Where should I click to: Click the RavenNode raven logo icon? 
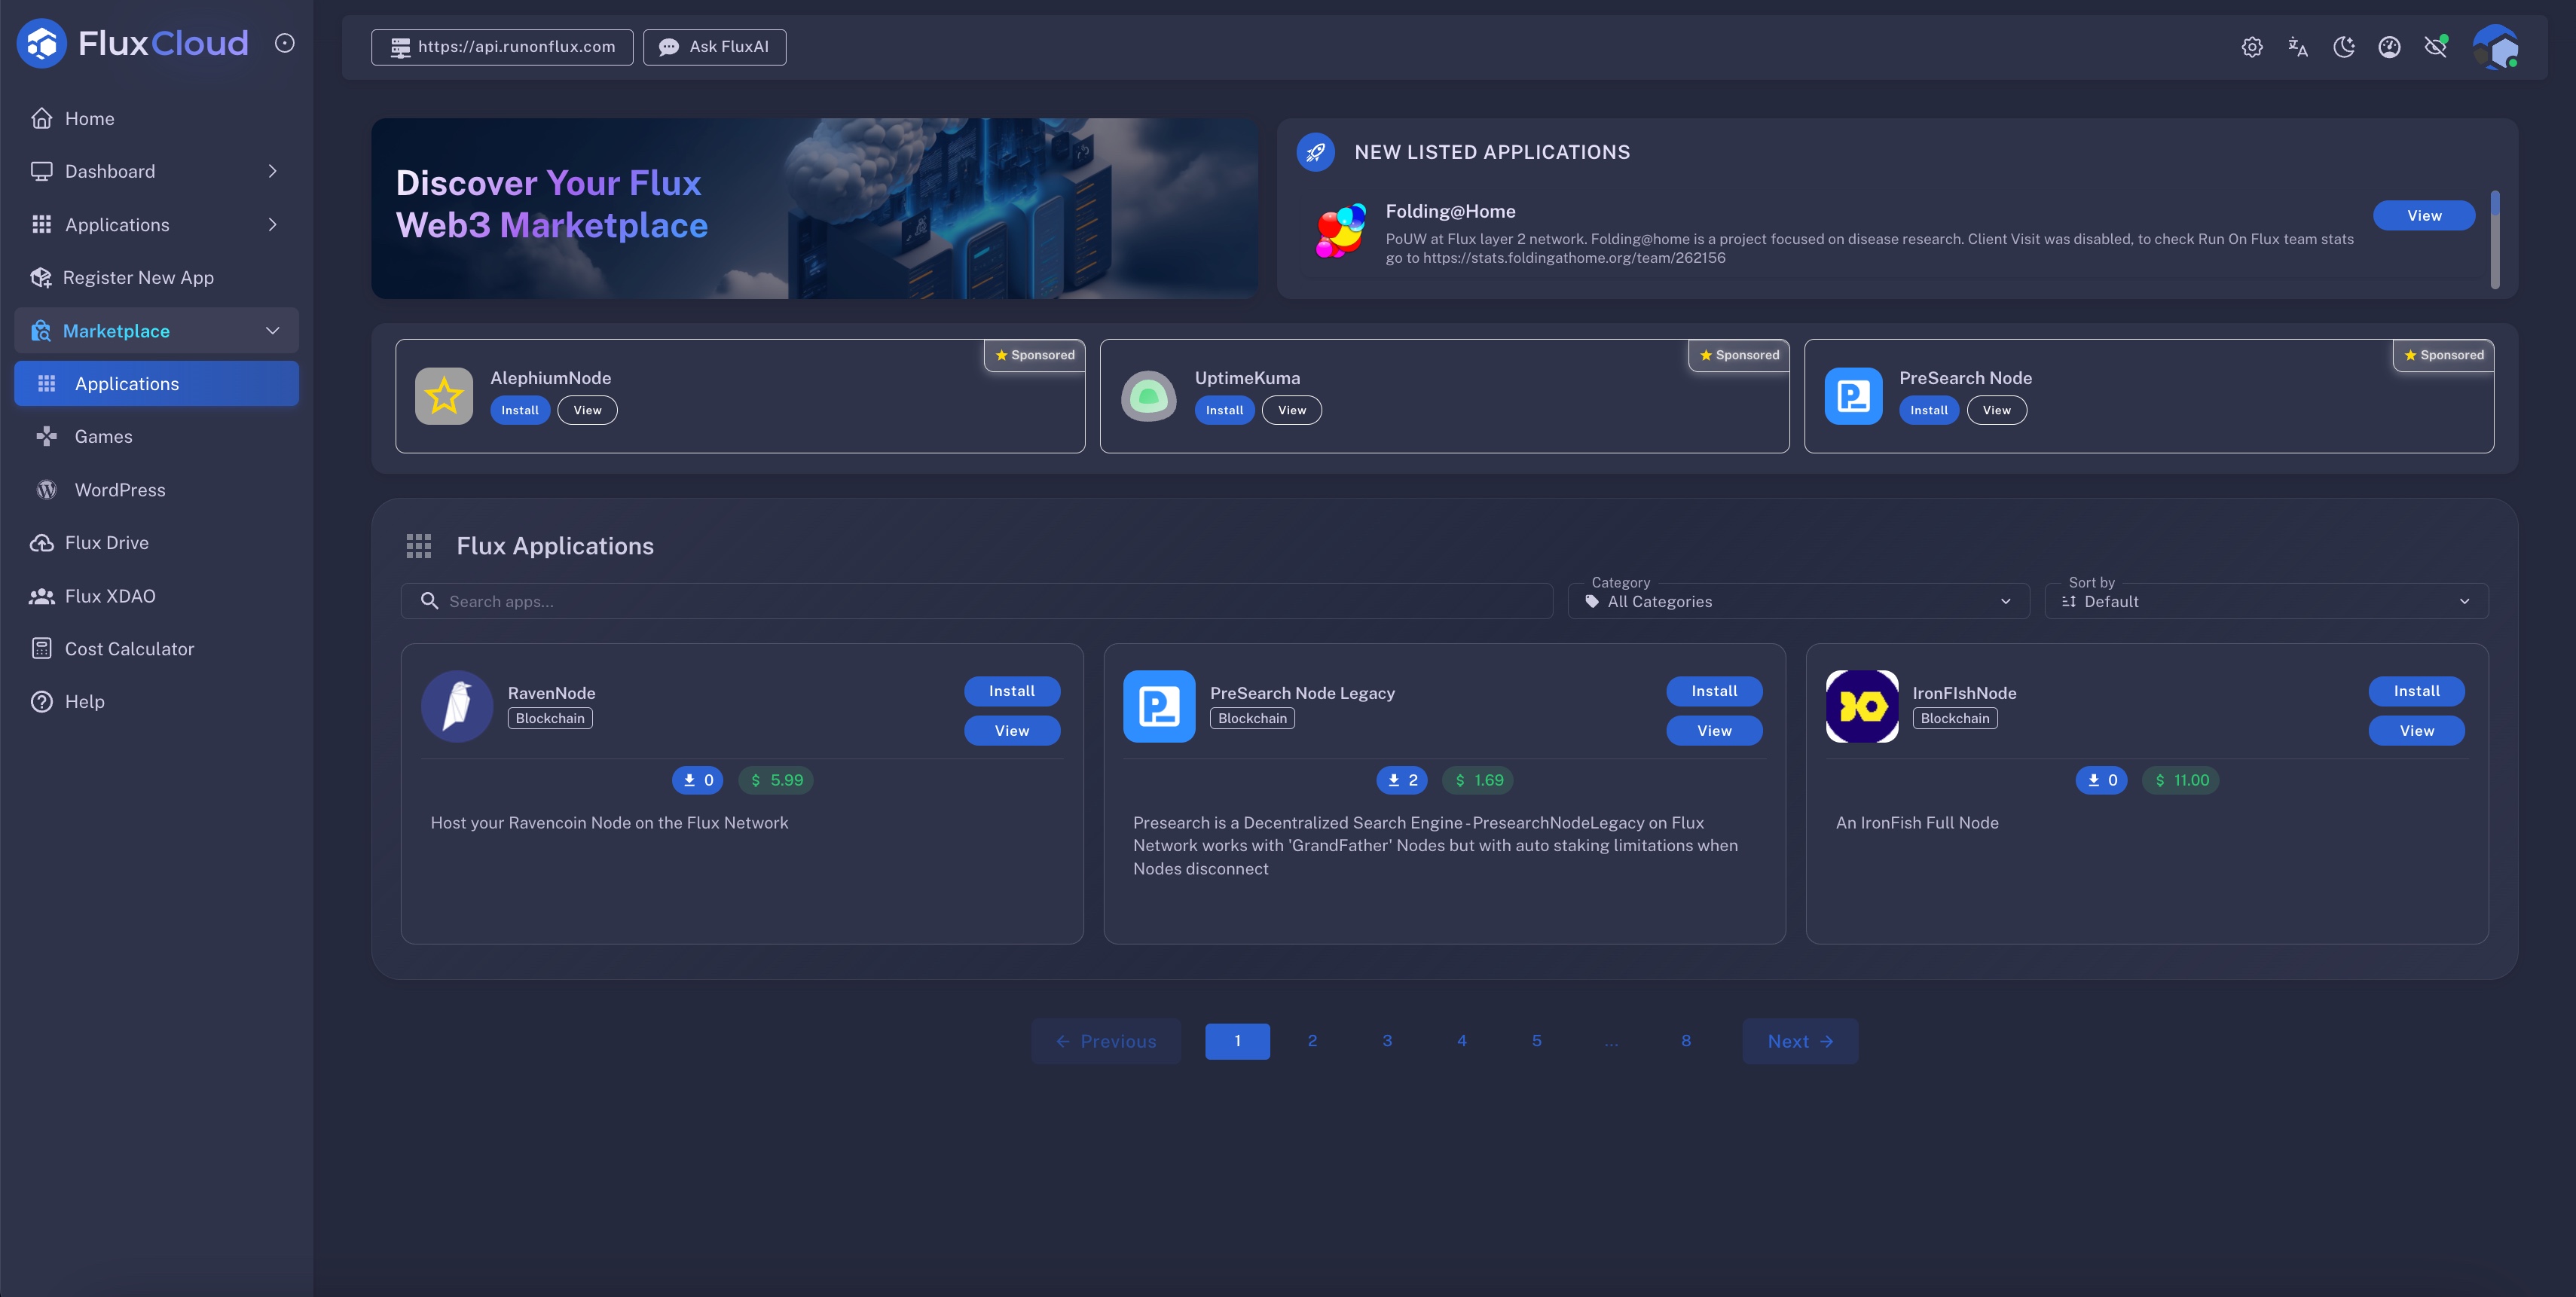click(x=457, y=706)
